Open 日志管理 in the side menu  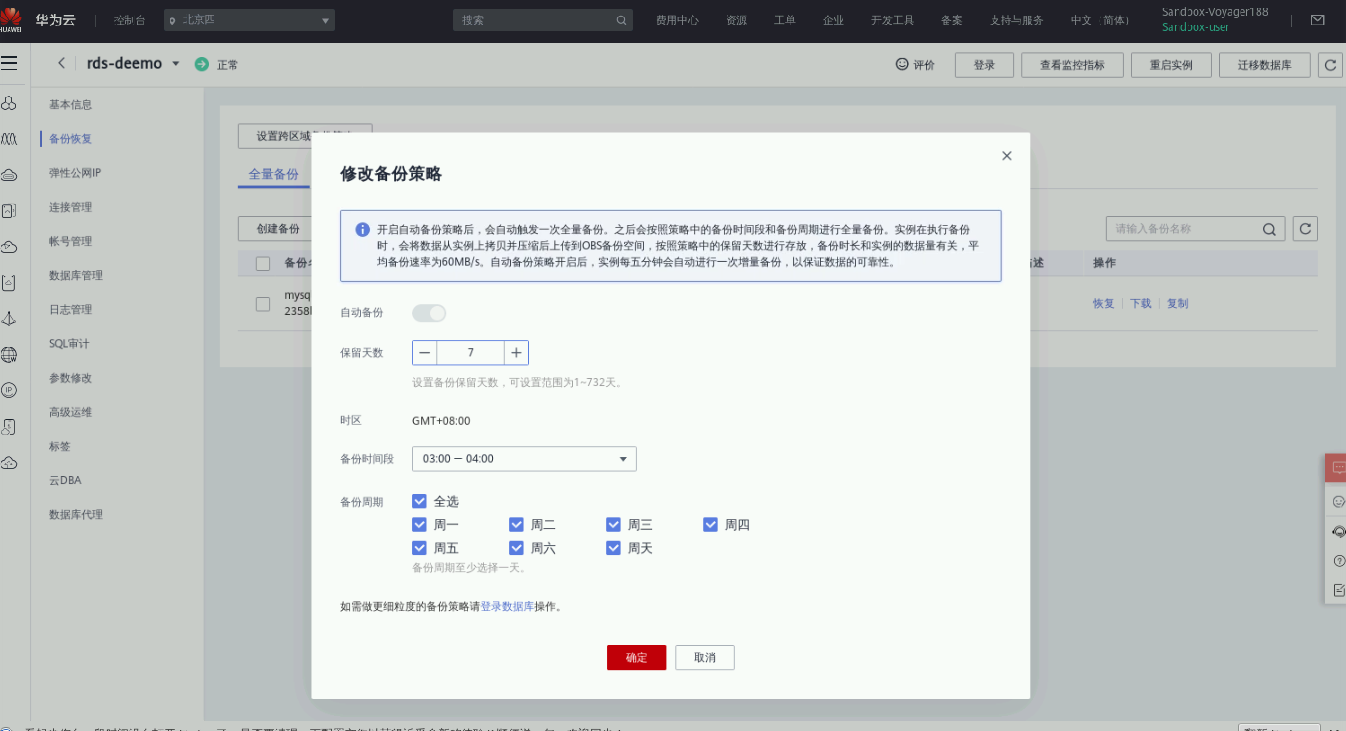click(x=71, y=310)
